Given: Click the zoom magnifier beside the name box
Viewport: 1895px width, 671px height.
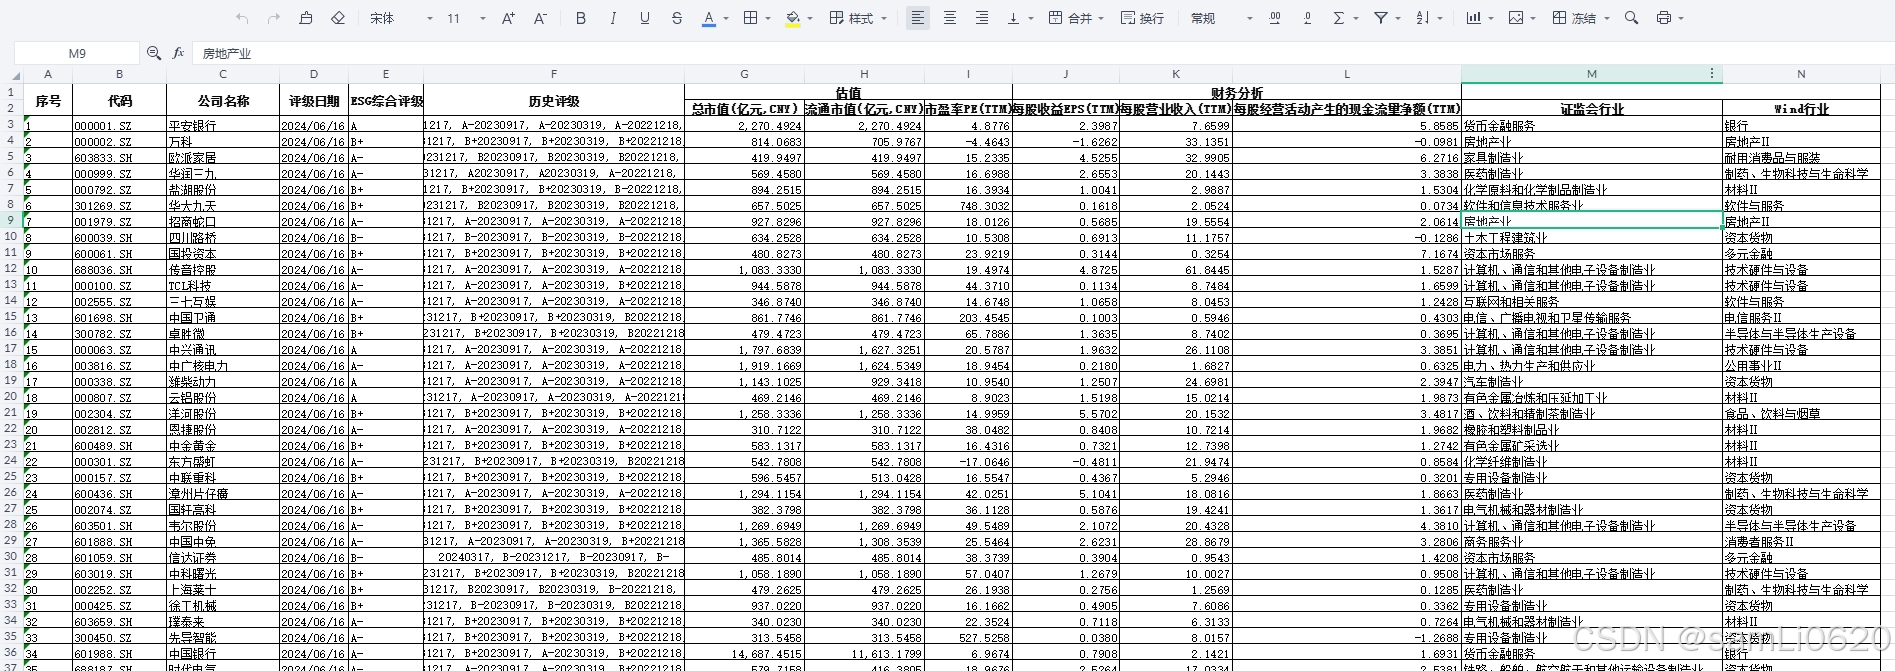Looking at the screenshot, I should click(x=153, y=53).
